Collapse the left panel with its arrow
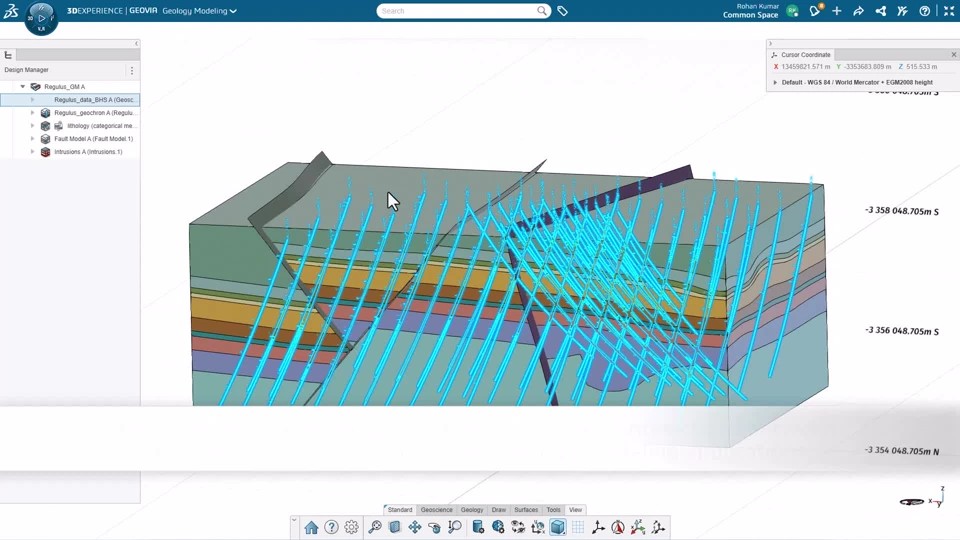The image size is (960, 540). click(x=137, y=43)
